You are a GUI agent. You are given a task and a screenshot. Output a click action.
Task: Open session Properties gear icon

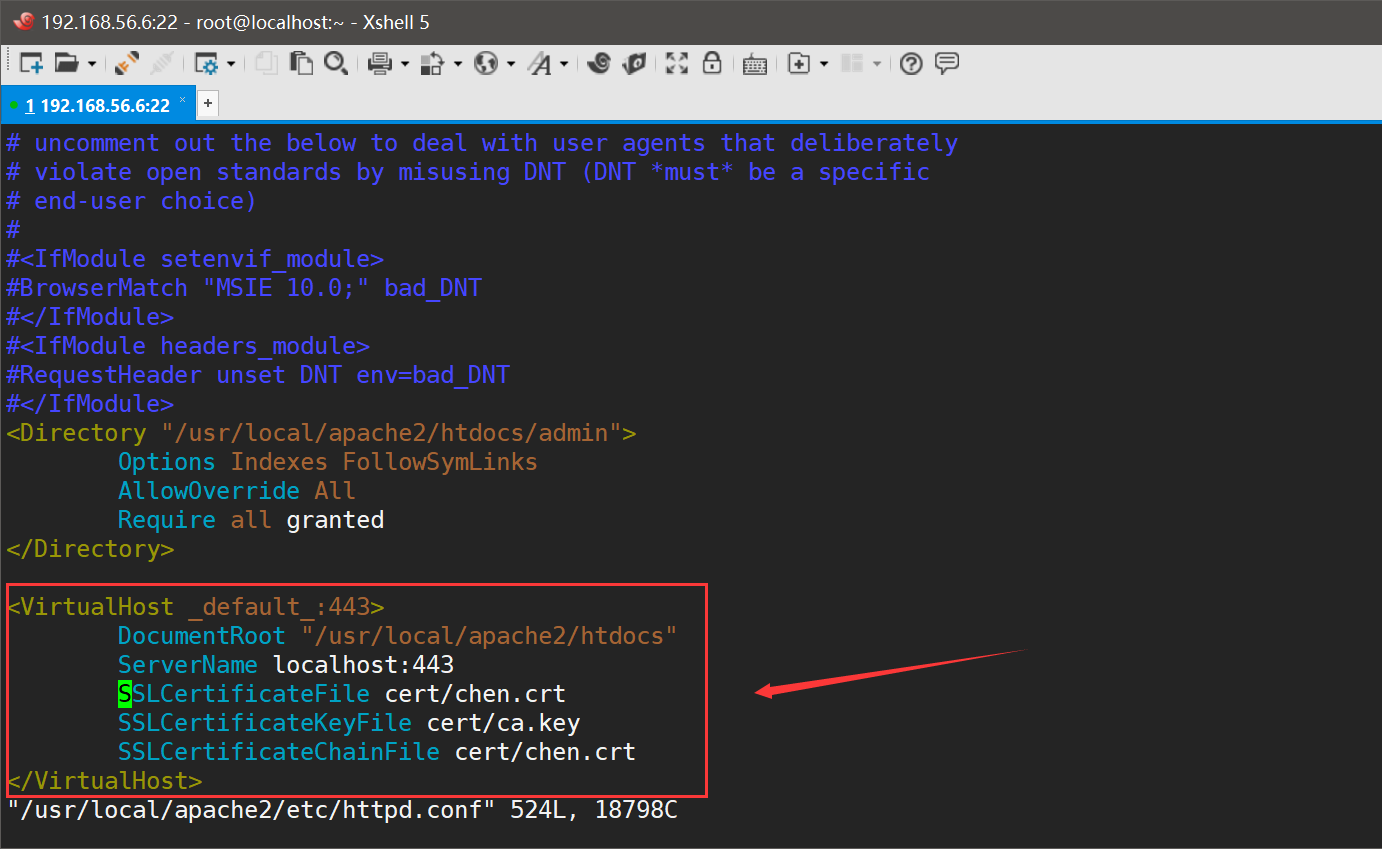(207, 64)
